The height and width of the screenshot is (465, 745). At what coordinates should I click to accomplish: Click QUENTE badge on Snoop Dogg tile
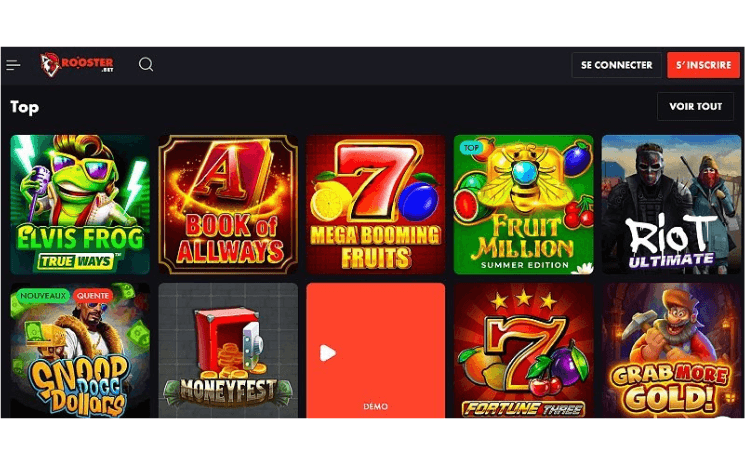(93, 296)
